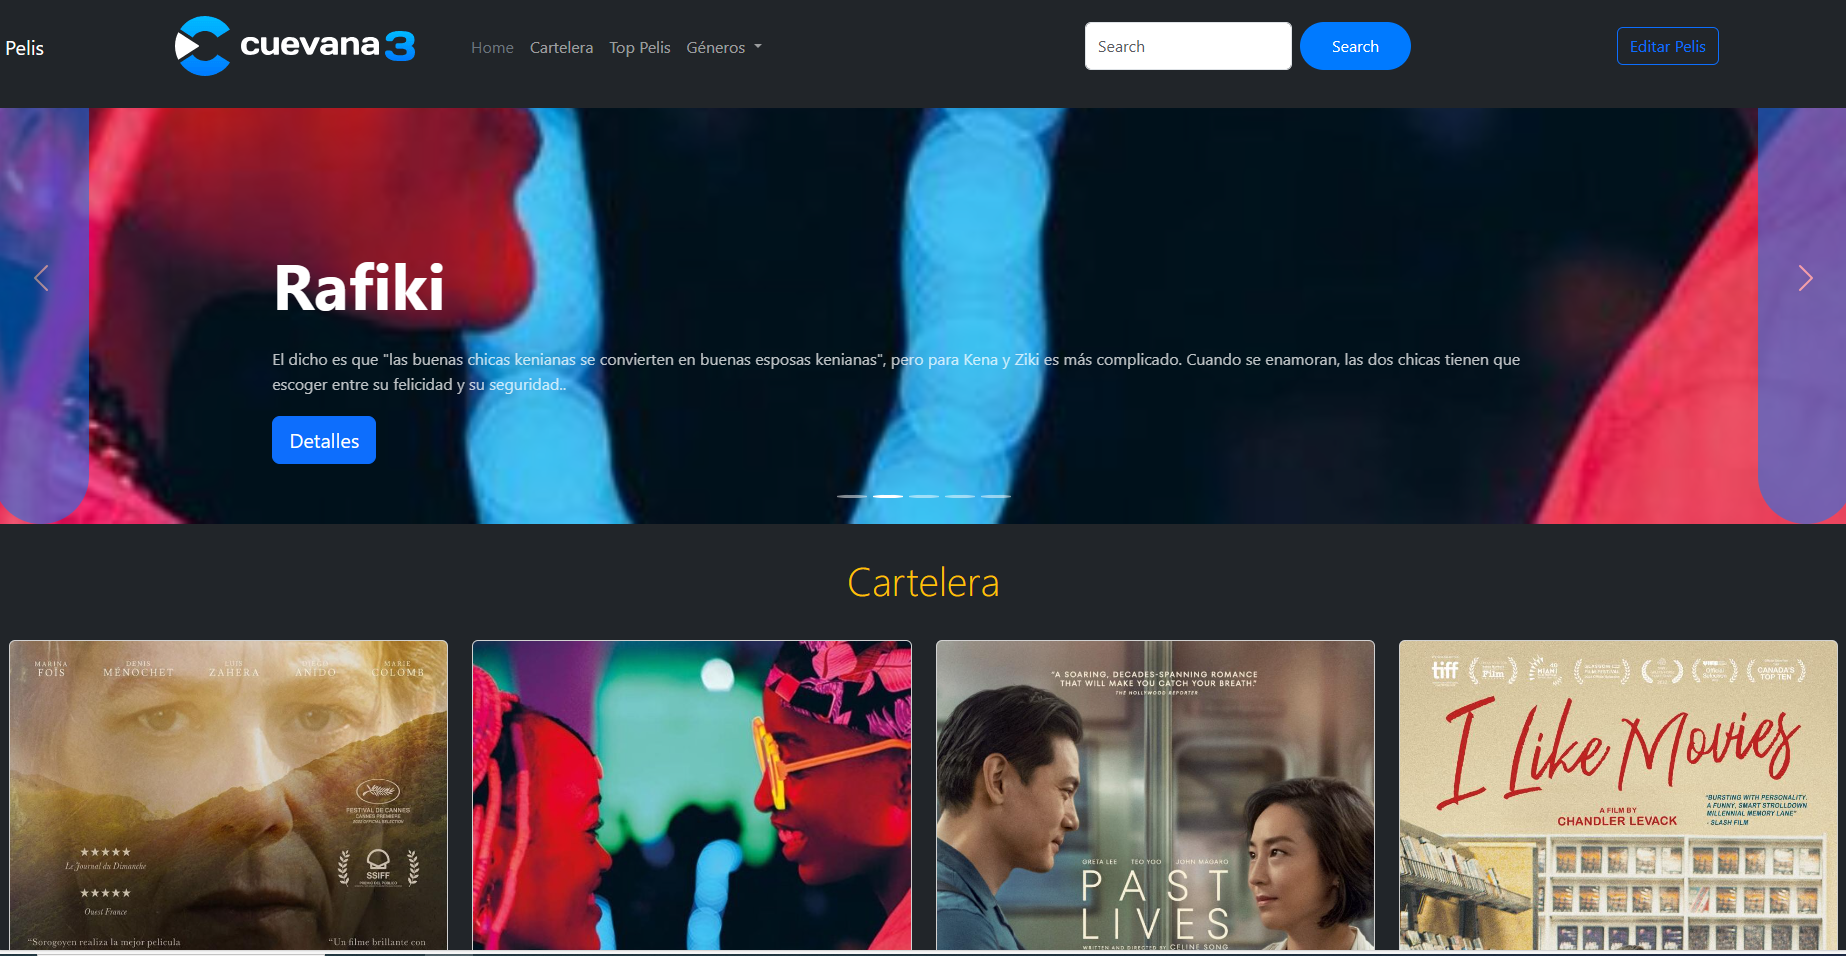The width and height of the screenshot is (1846, 956).
Task: Select the third carousel slide indicator
Action: tap(924, 496)
